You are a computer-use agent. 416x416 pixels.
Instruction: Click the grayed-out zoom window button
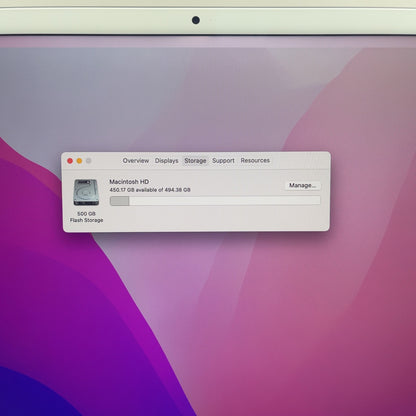pos(89,161)
